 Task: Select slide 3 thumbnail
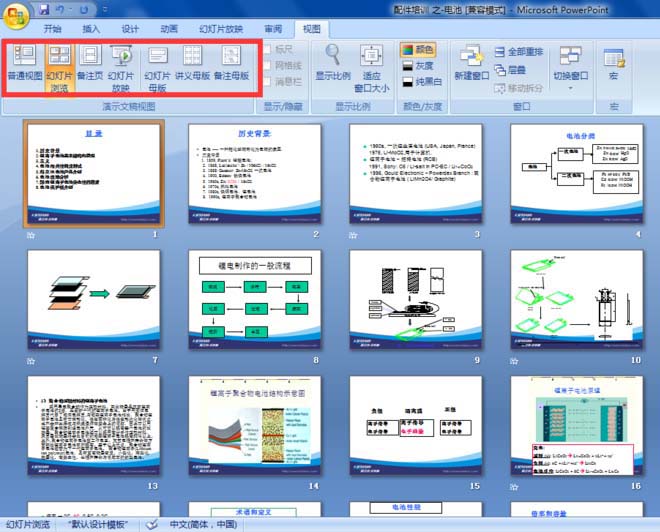click(x=416, y=173)
